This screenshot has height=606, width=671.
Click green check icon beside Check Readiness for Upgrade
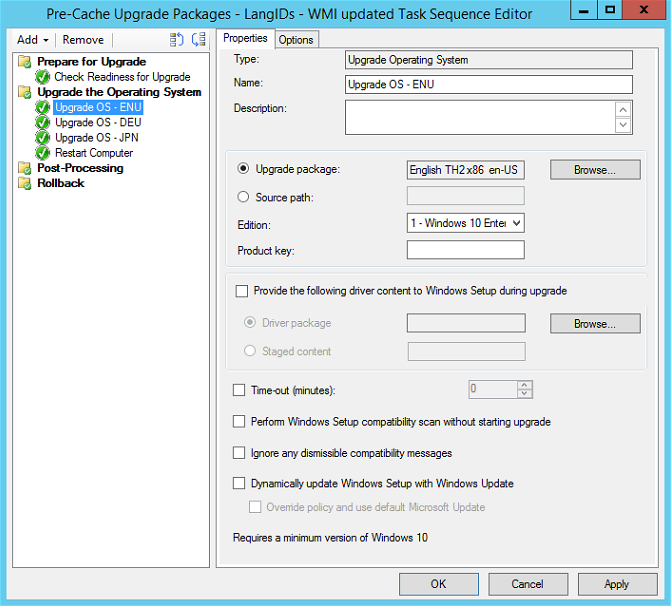point(42,77)
